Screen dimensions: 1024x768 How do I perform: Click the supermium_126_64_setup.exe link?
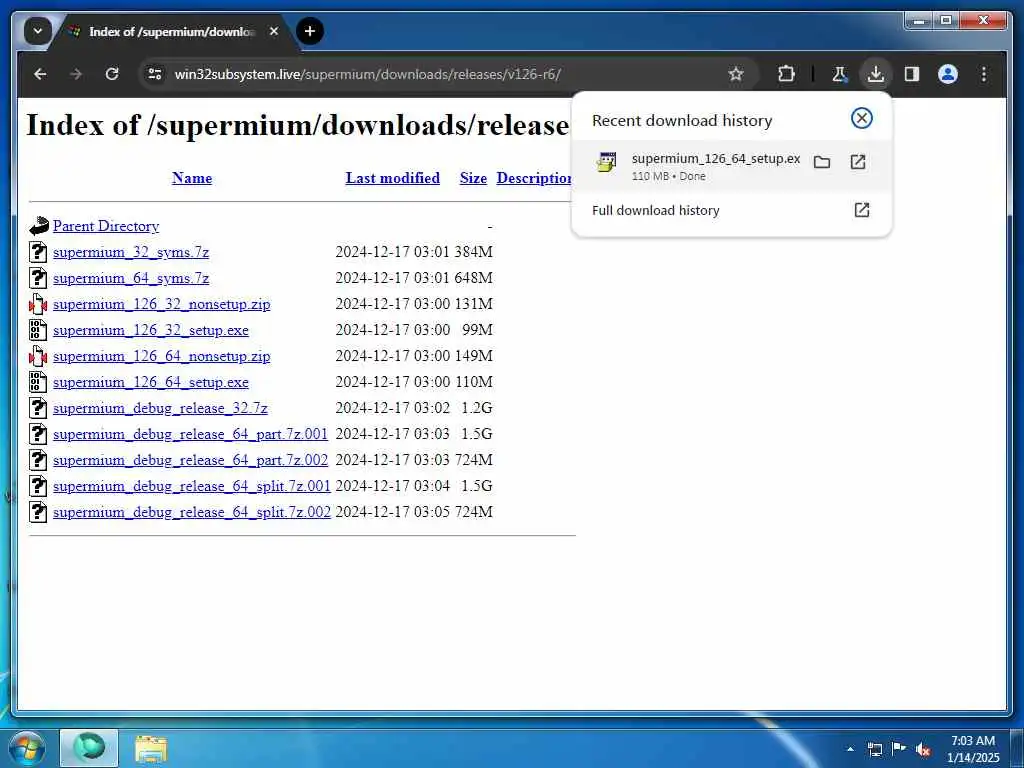[151, 383]
